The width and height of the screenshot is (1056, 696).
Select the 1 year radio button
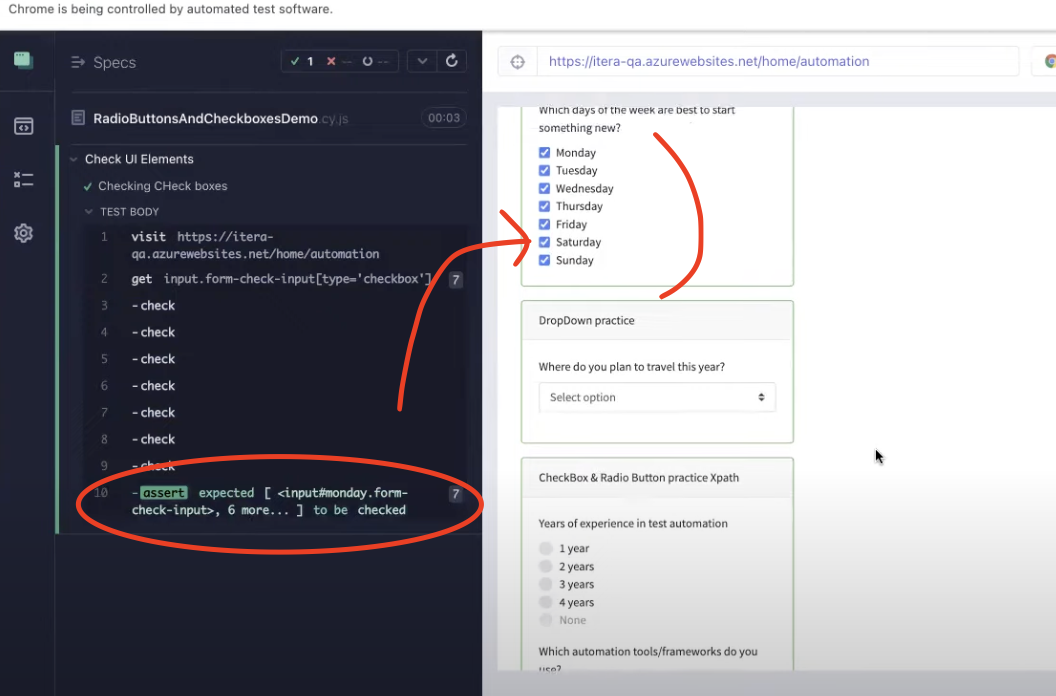coord(546,548)
